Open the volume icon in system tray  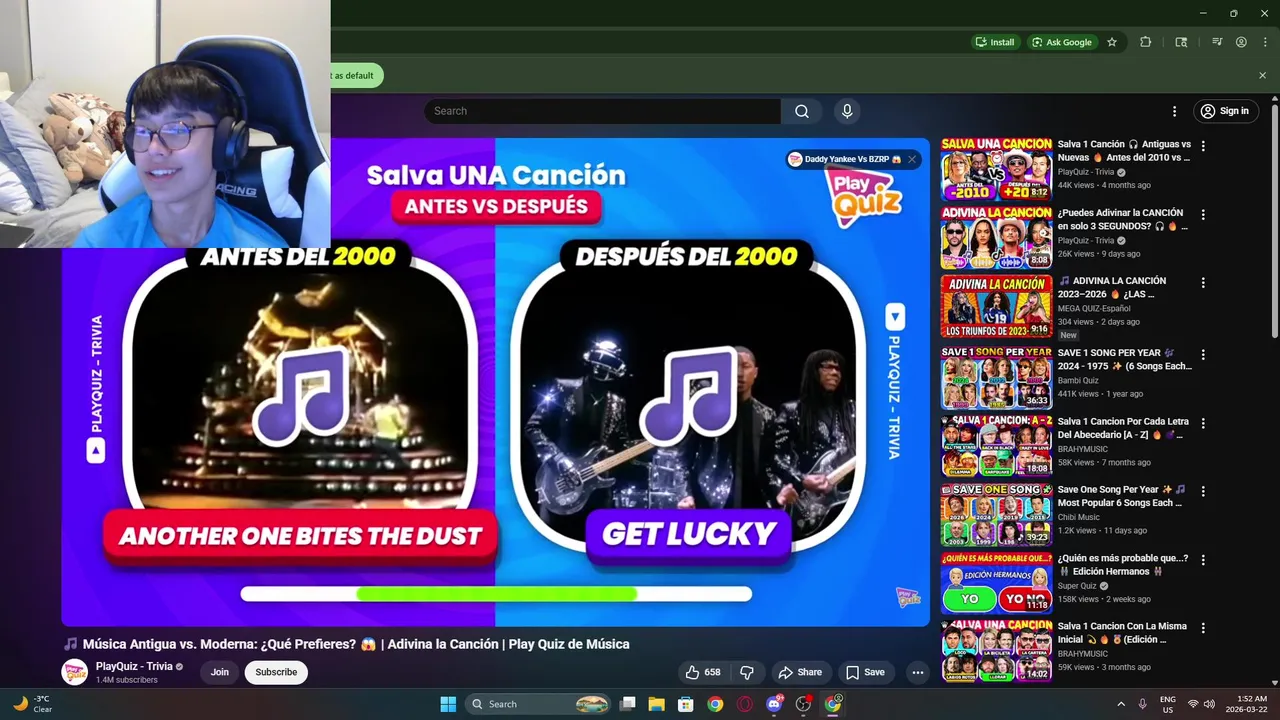(1209, 704)
